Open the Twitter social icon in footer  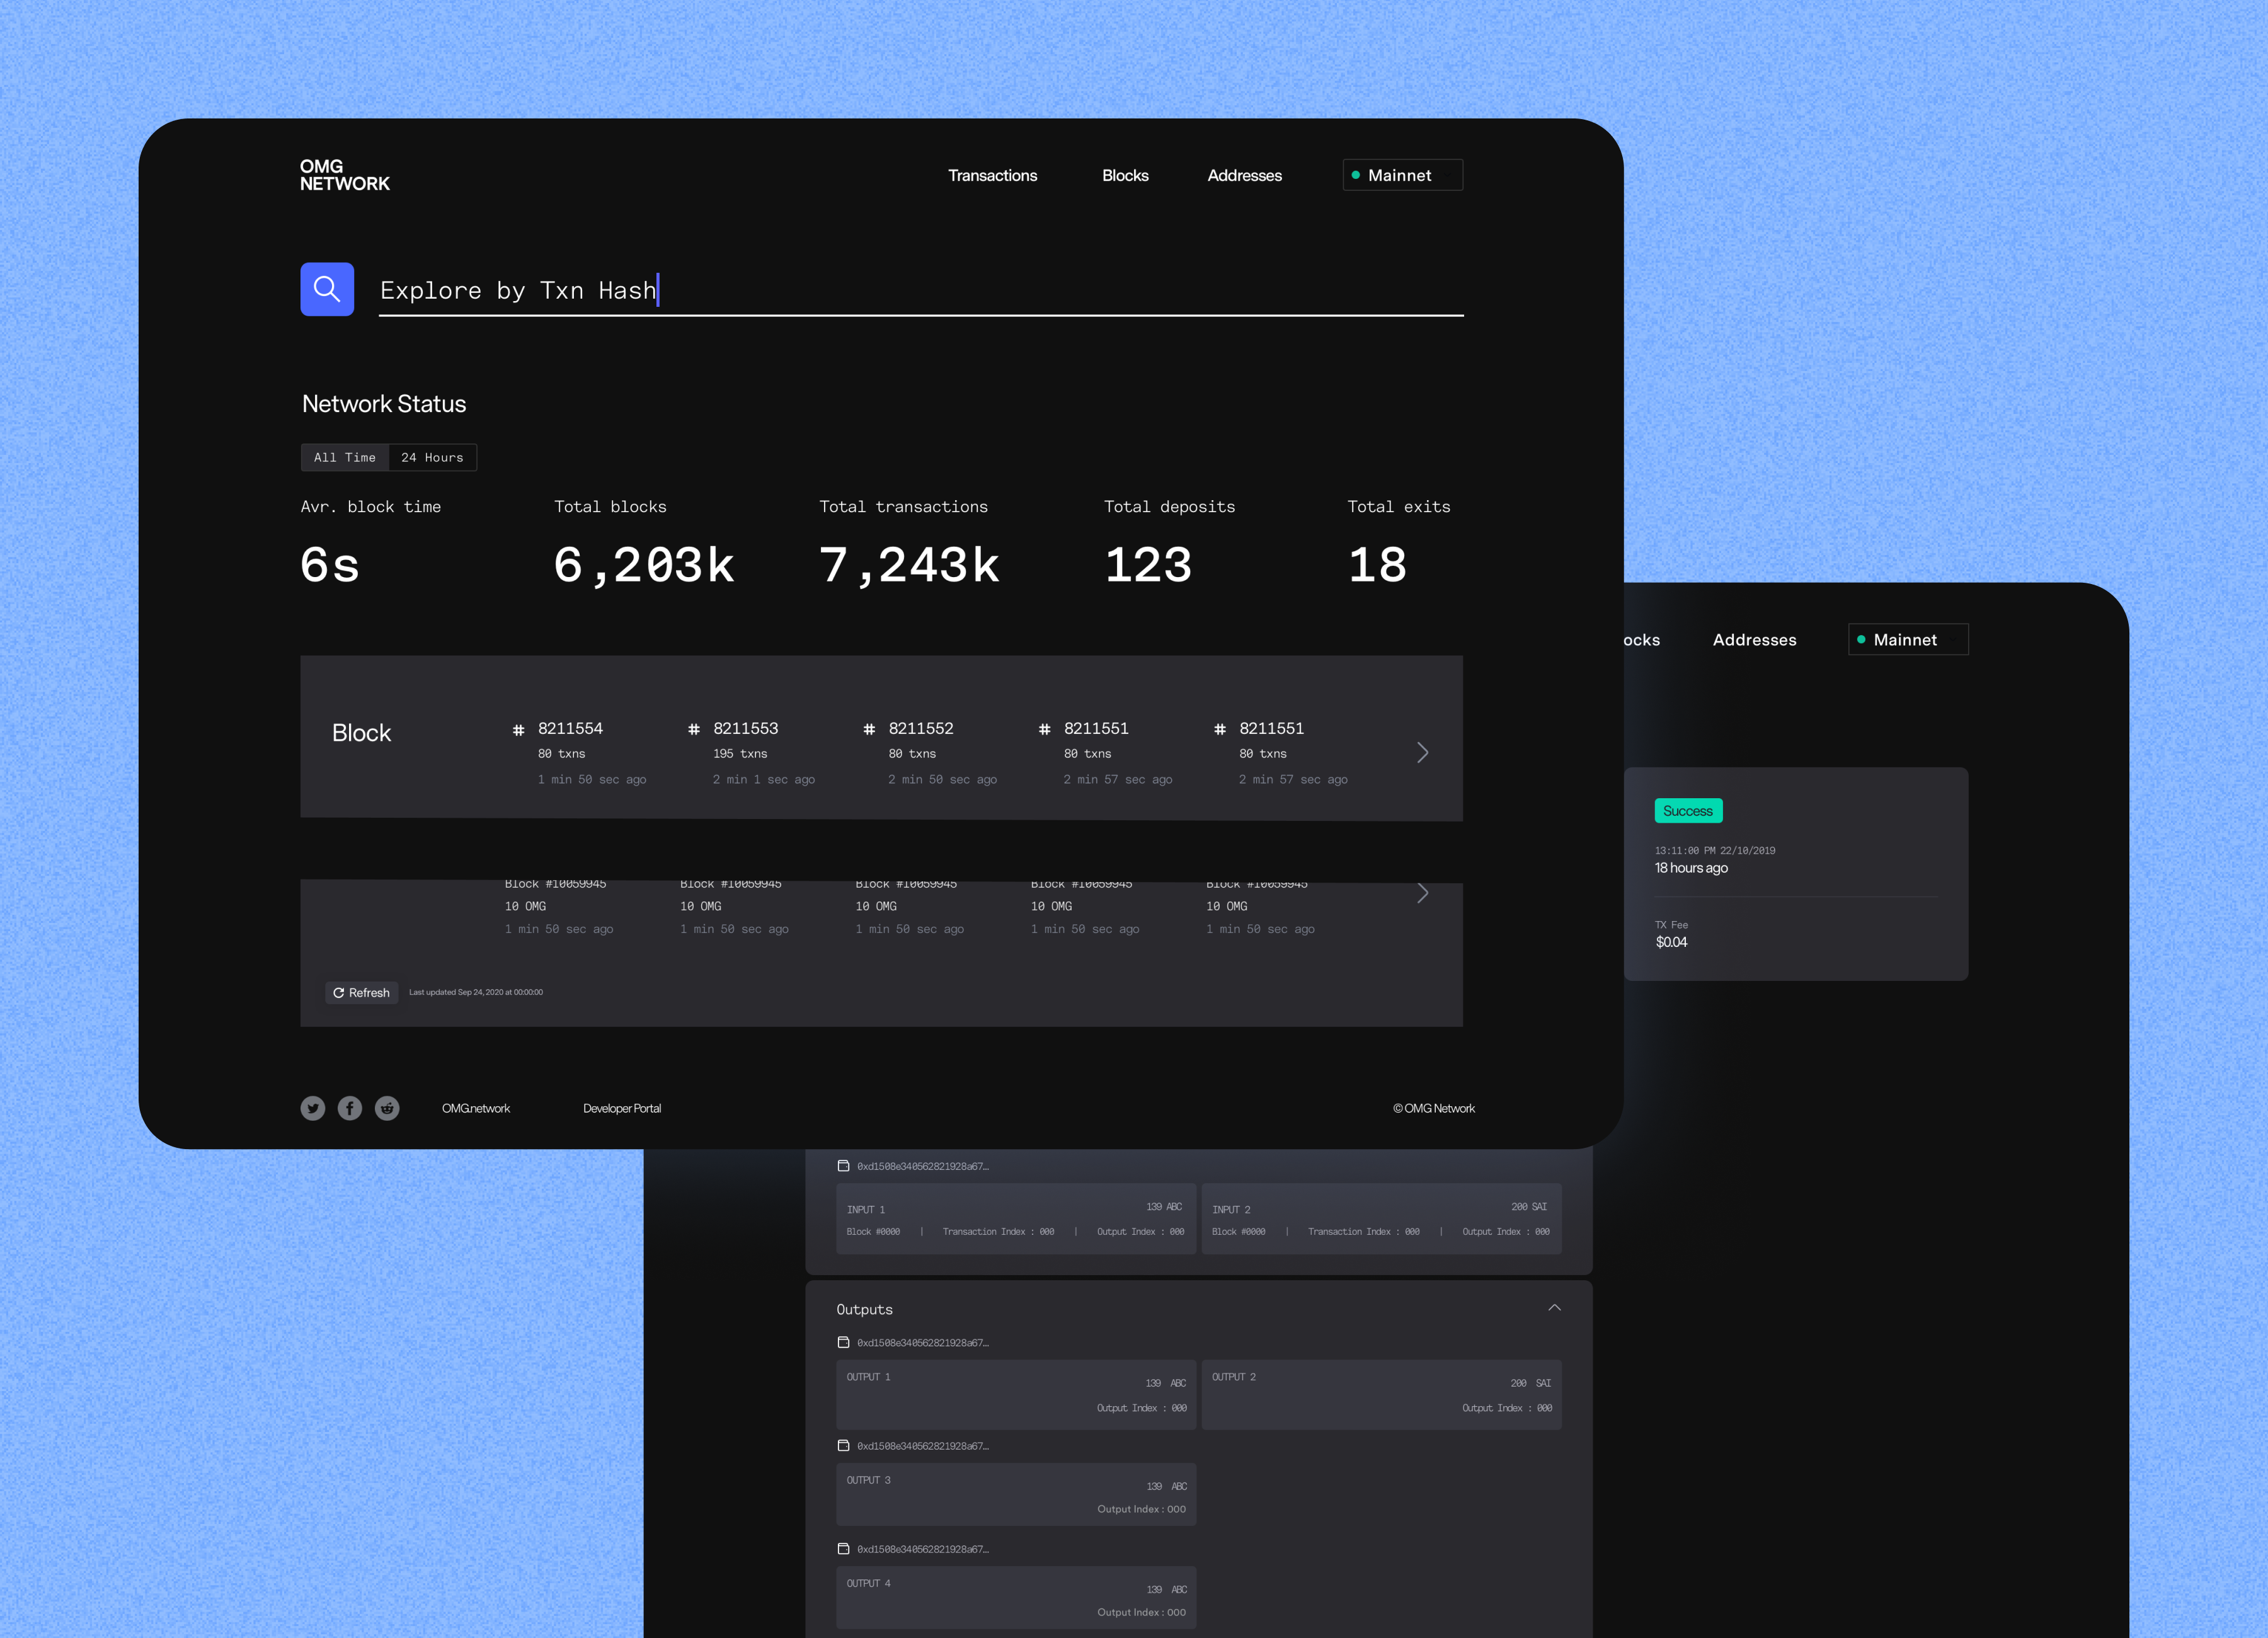click(x=313, y=1108)
